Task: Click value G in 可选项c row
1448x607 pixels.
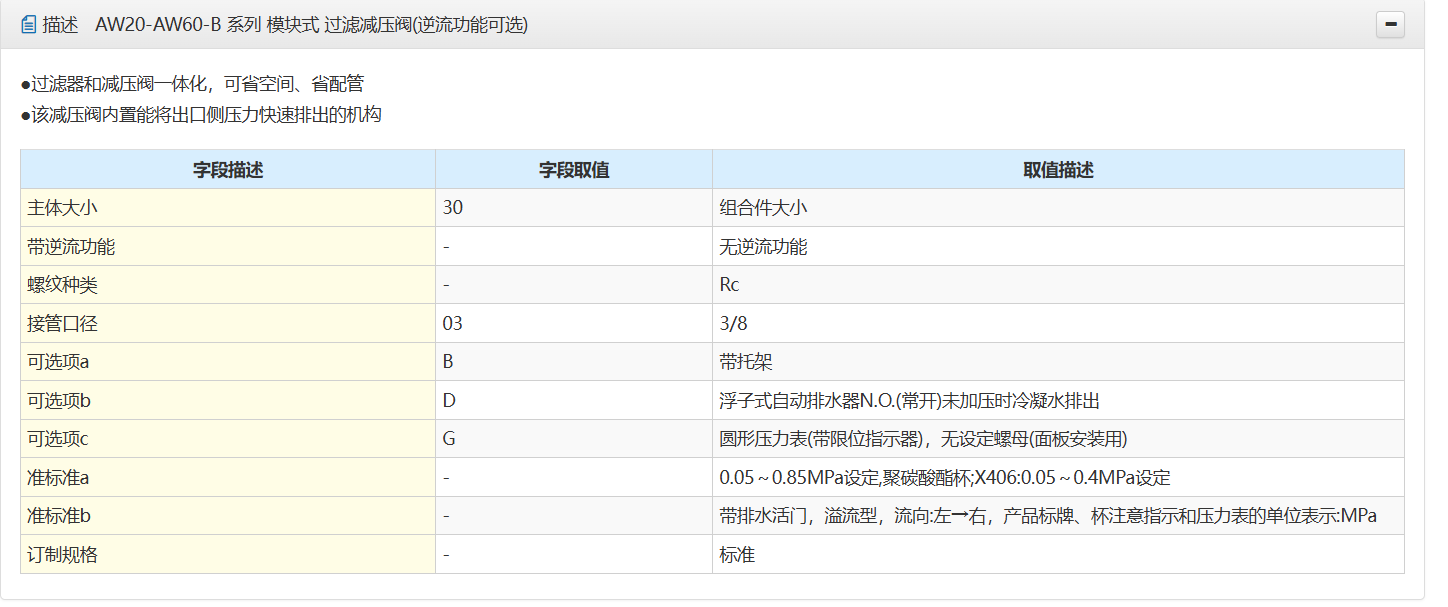Action: pos(449,439)
